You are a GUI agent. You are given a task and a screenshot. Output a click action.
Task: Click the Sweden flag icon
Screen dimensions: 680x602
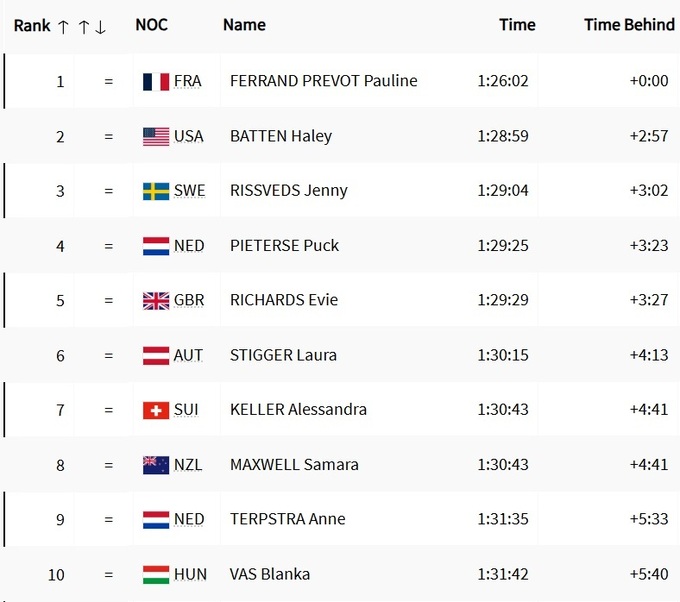pyautogui.click(x=156, y=191)
